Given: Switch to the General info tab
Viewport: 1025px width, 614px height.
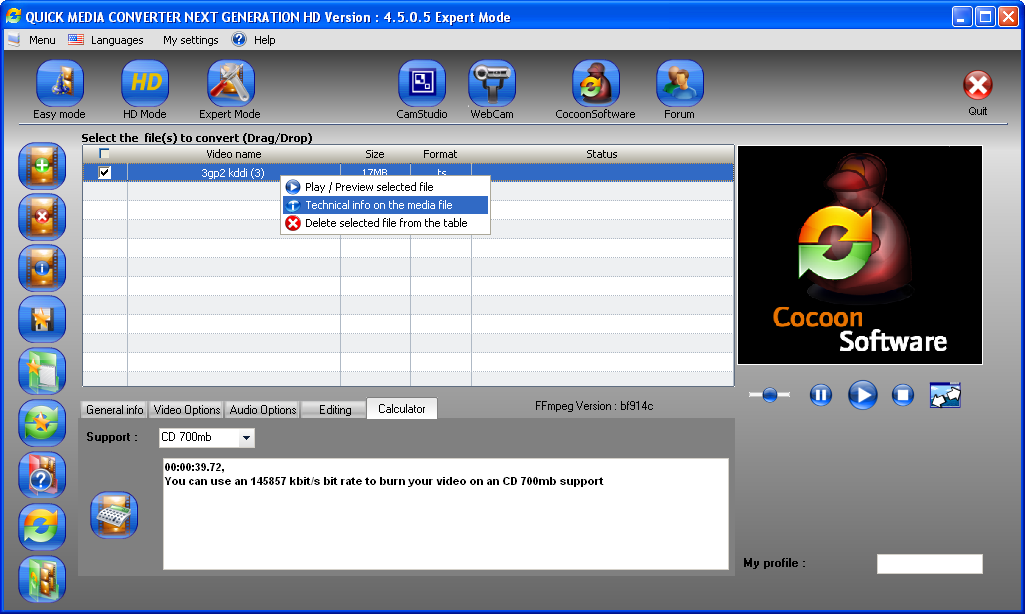Looking at the screenshot, I should tap(114, 410).
